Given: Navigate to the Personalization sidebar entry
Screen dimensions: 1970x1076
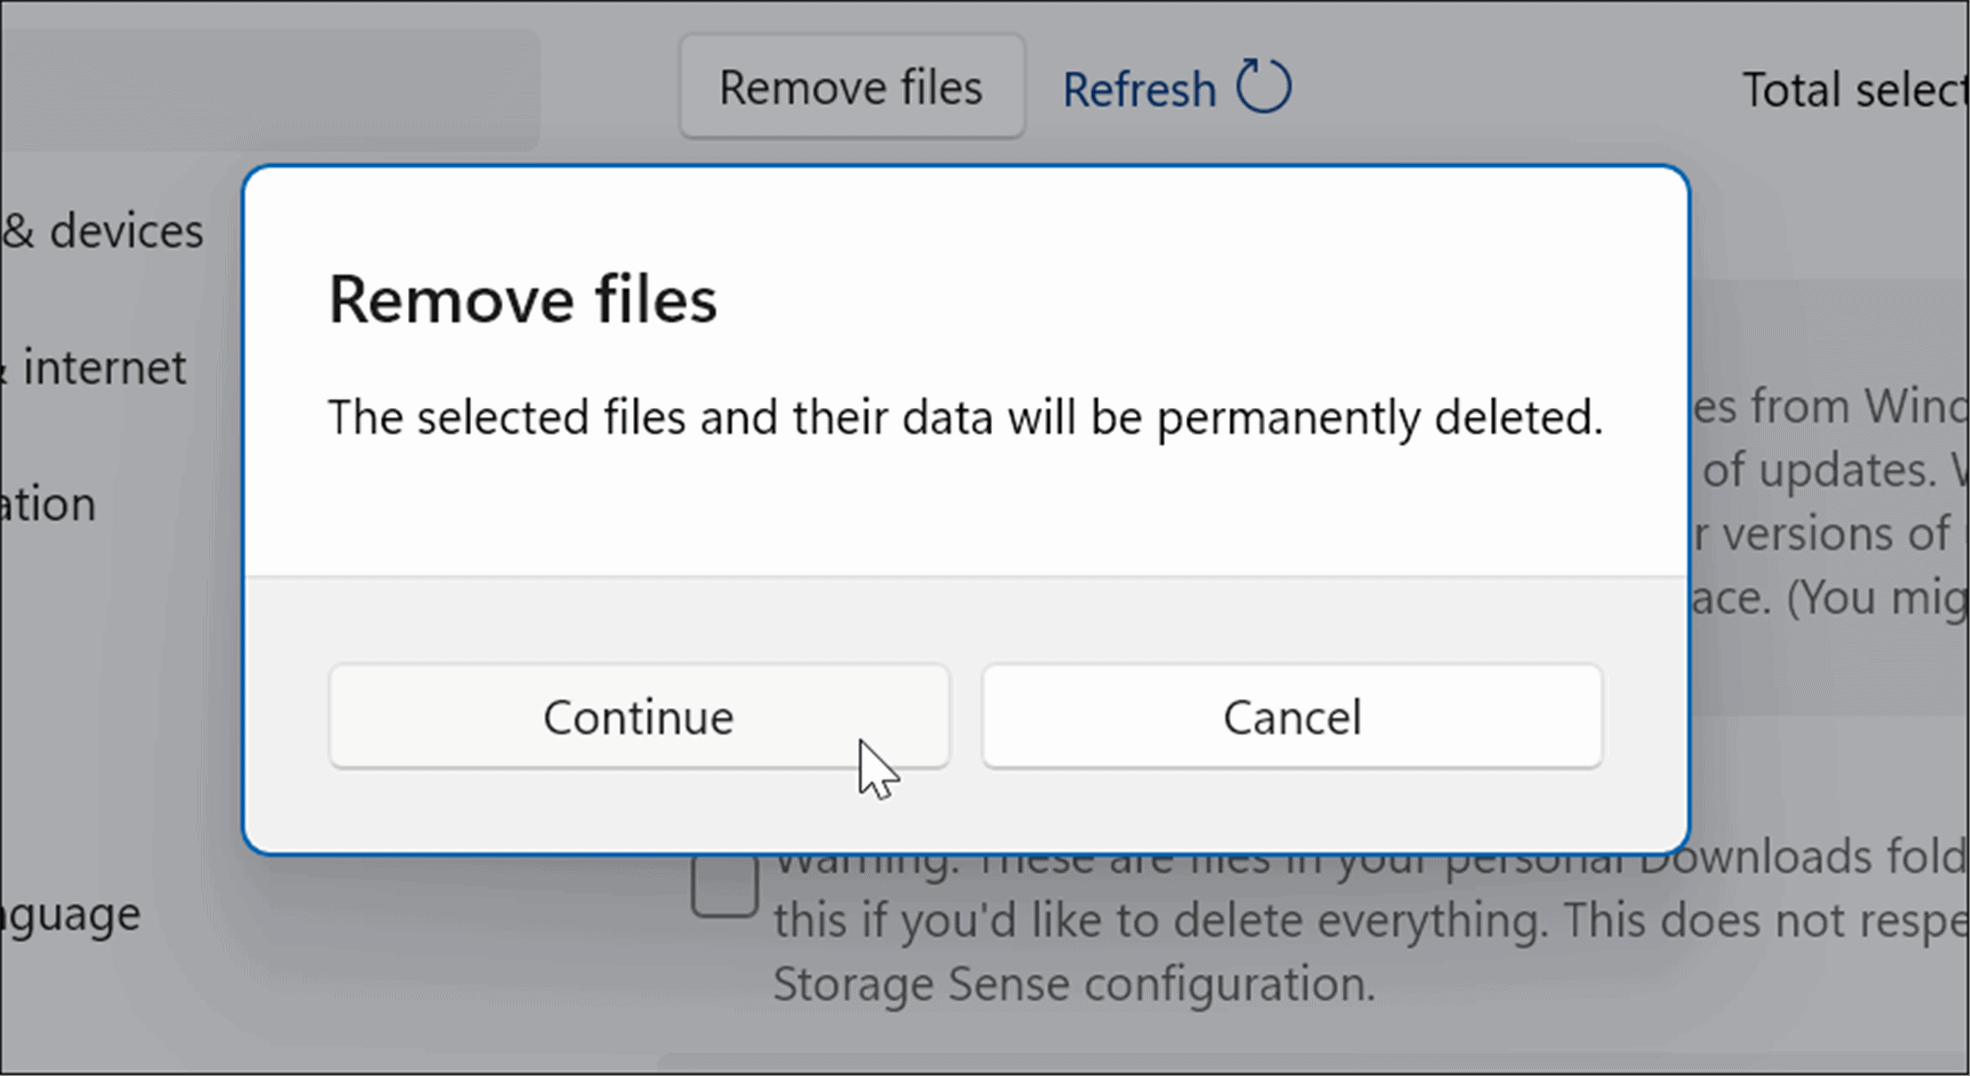Looking at the screenshot, I should click(45, 503).
